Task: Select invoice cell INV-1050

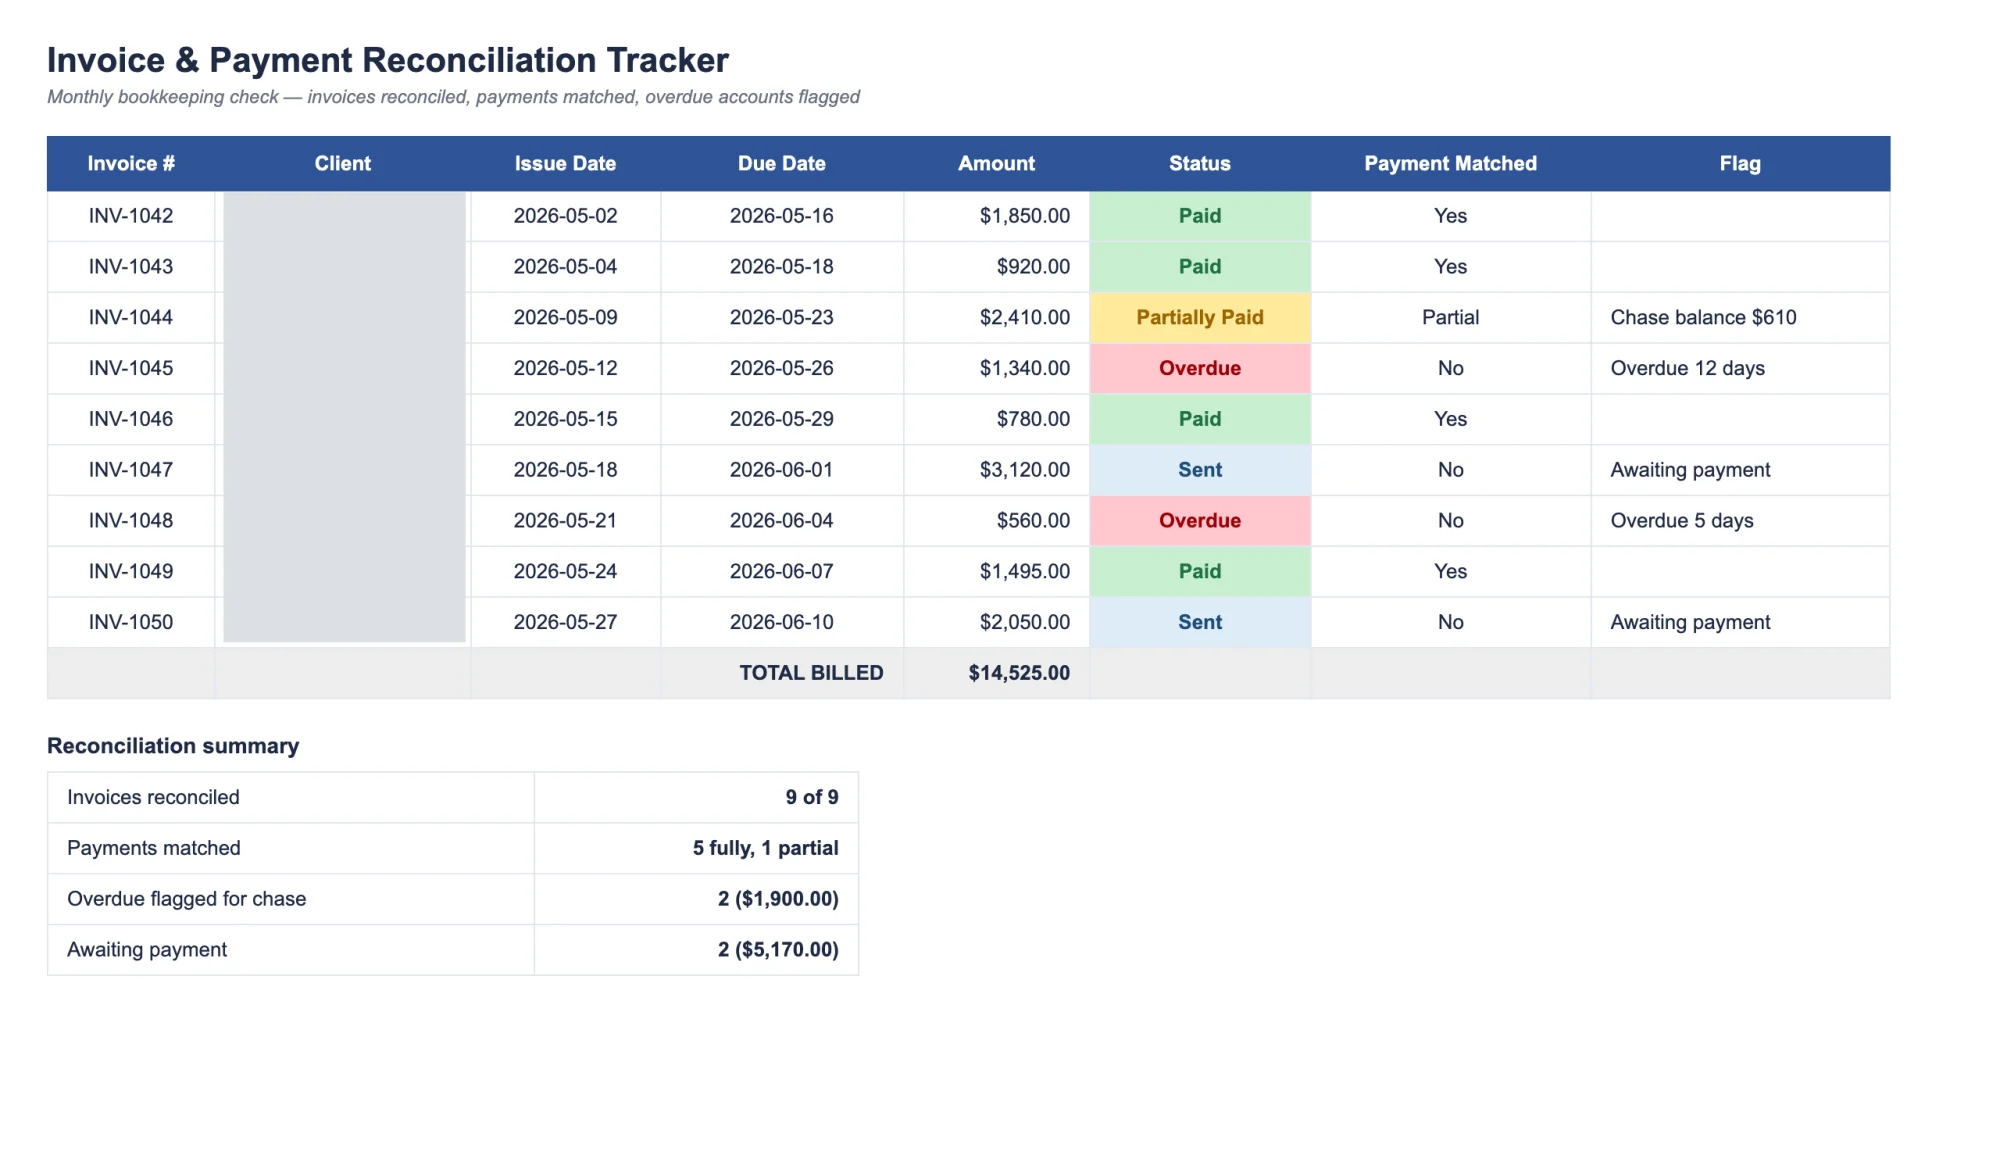Action: (131, 622)
